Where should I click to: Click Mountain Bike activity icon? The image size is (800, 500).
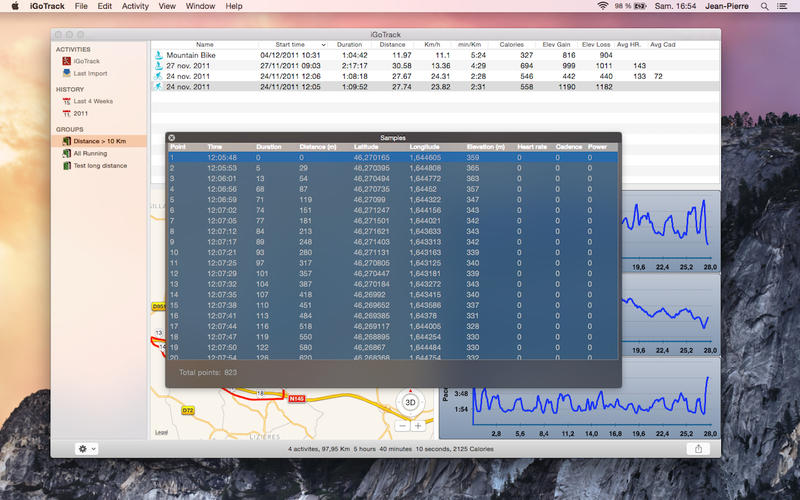pyautogui.click(x=159, y=55)
